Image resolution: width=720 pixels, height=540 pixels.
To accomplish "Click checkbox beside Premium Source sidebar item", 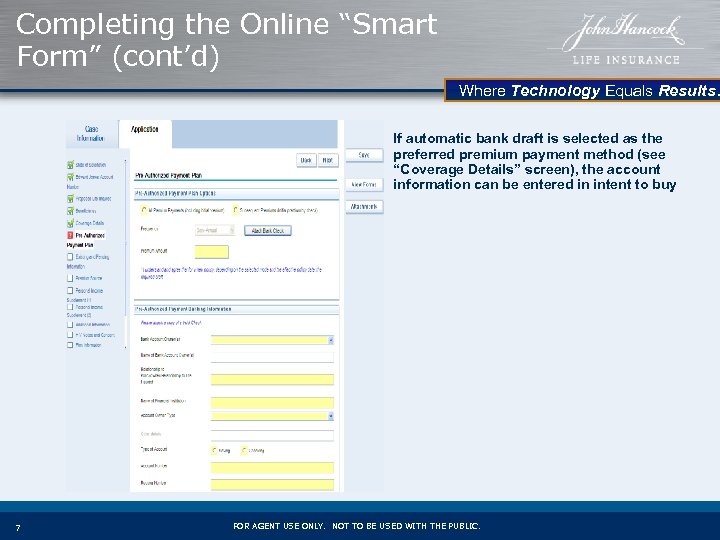I will (70, 278).
